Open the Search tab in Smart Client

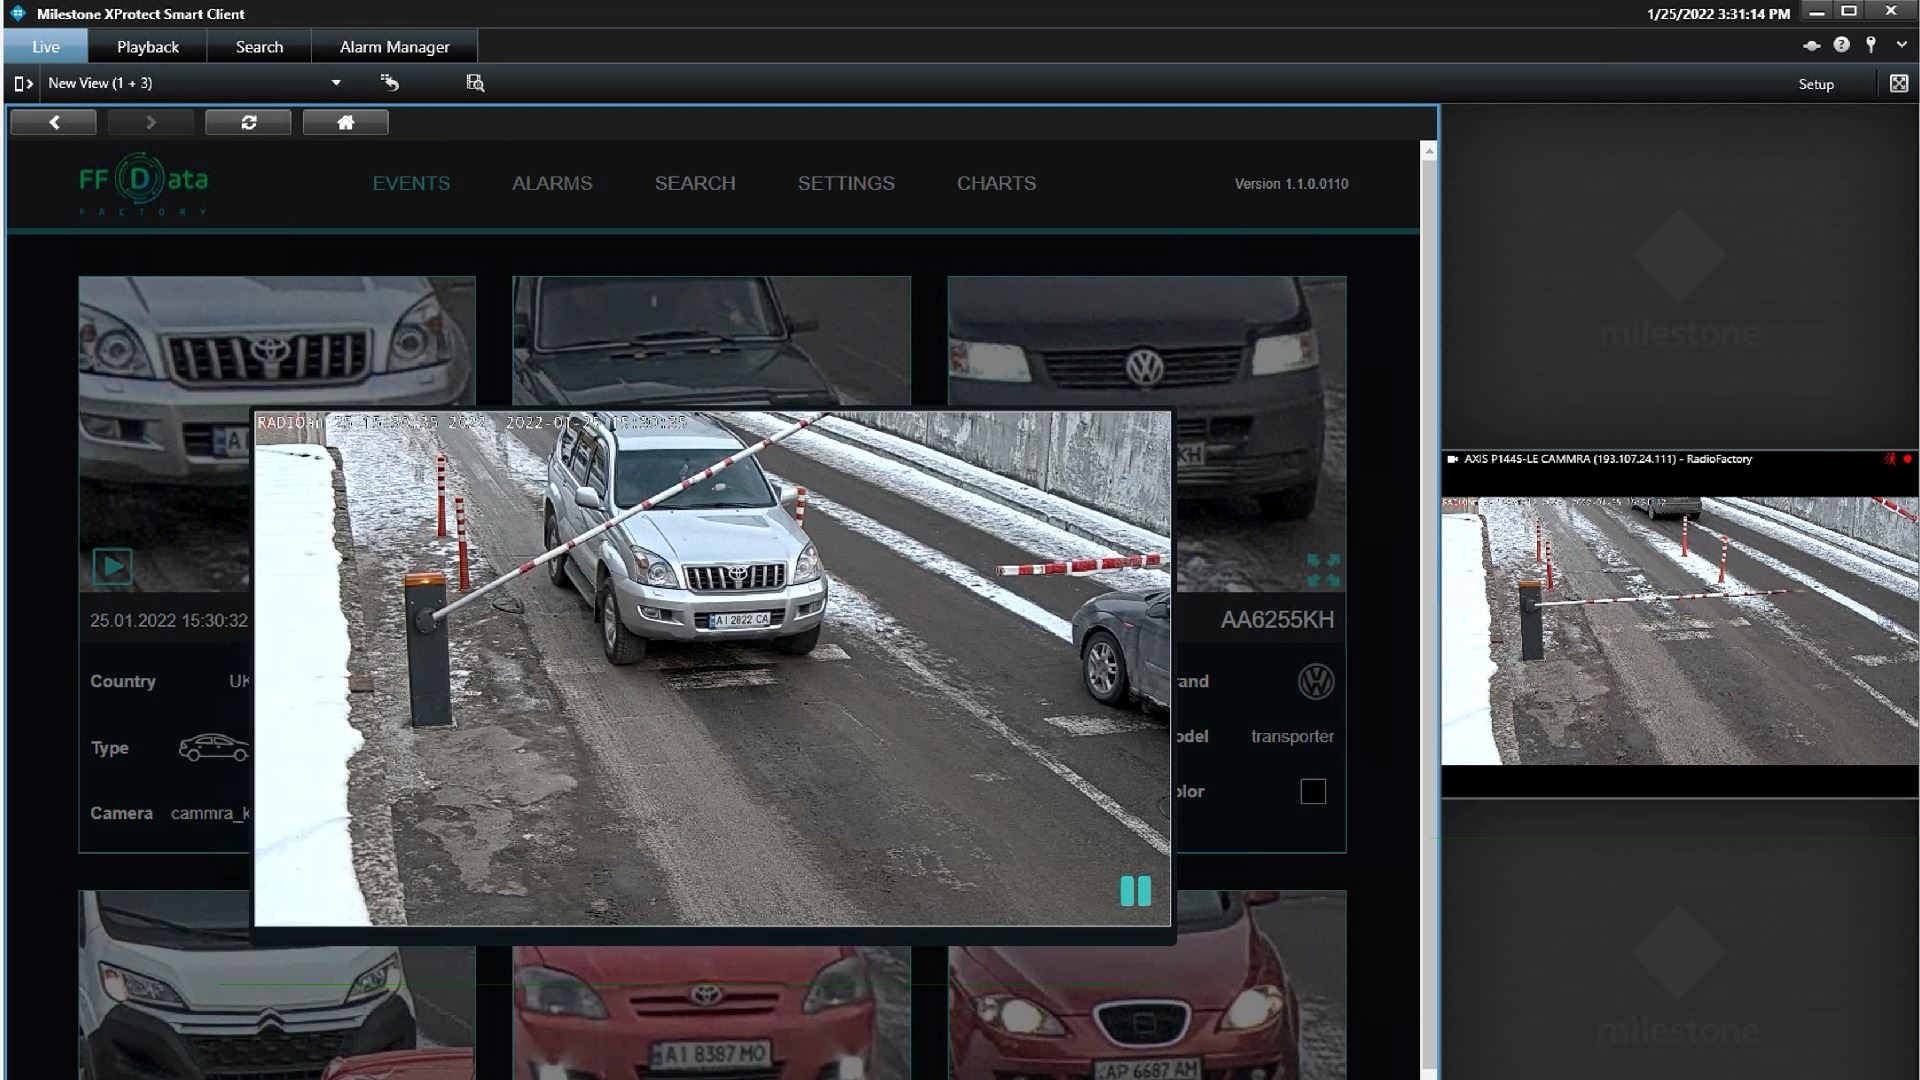click(259, 46)
